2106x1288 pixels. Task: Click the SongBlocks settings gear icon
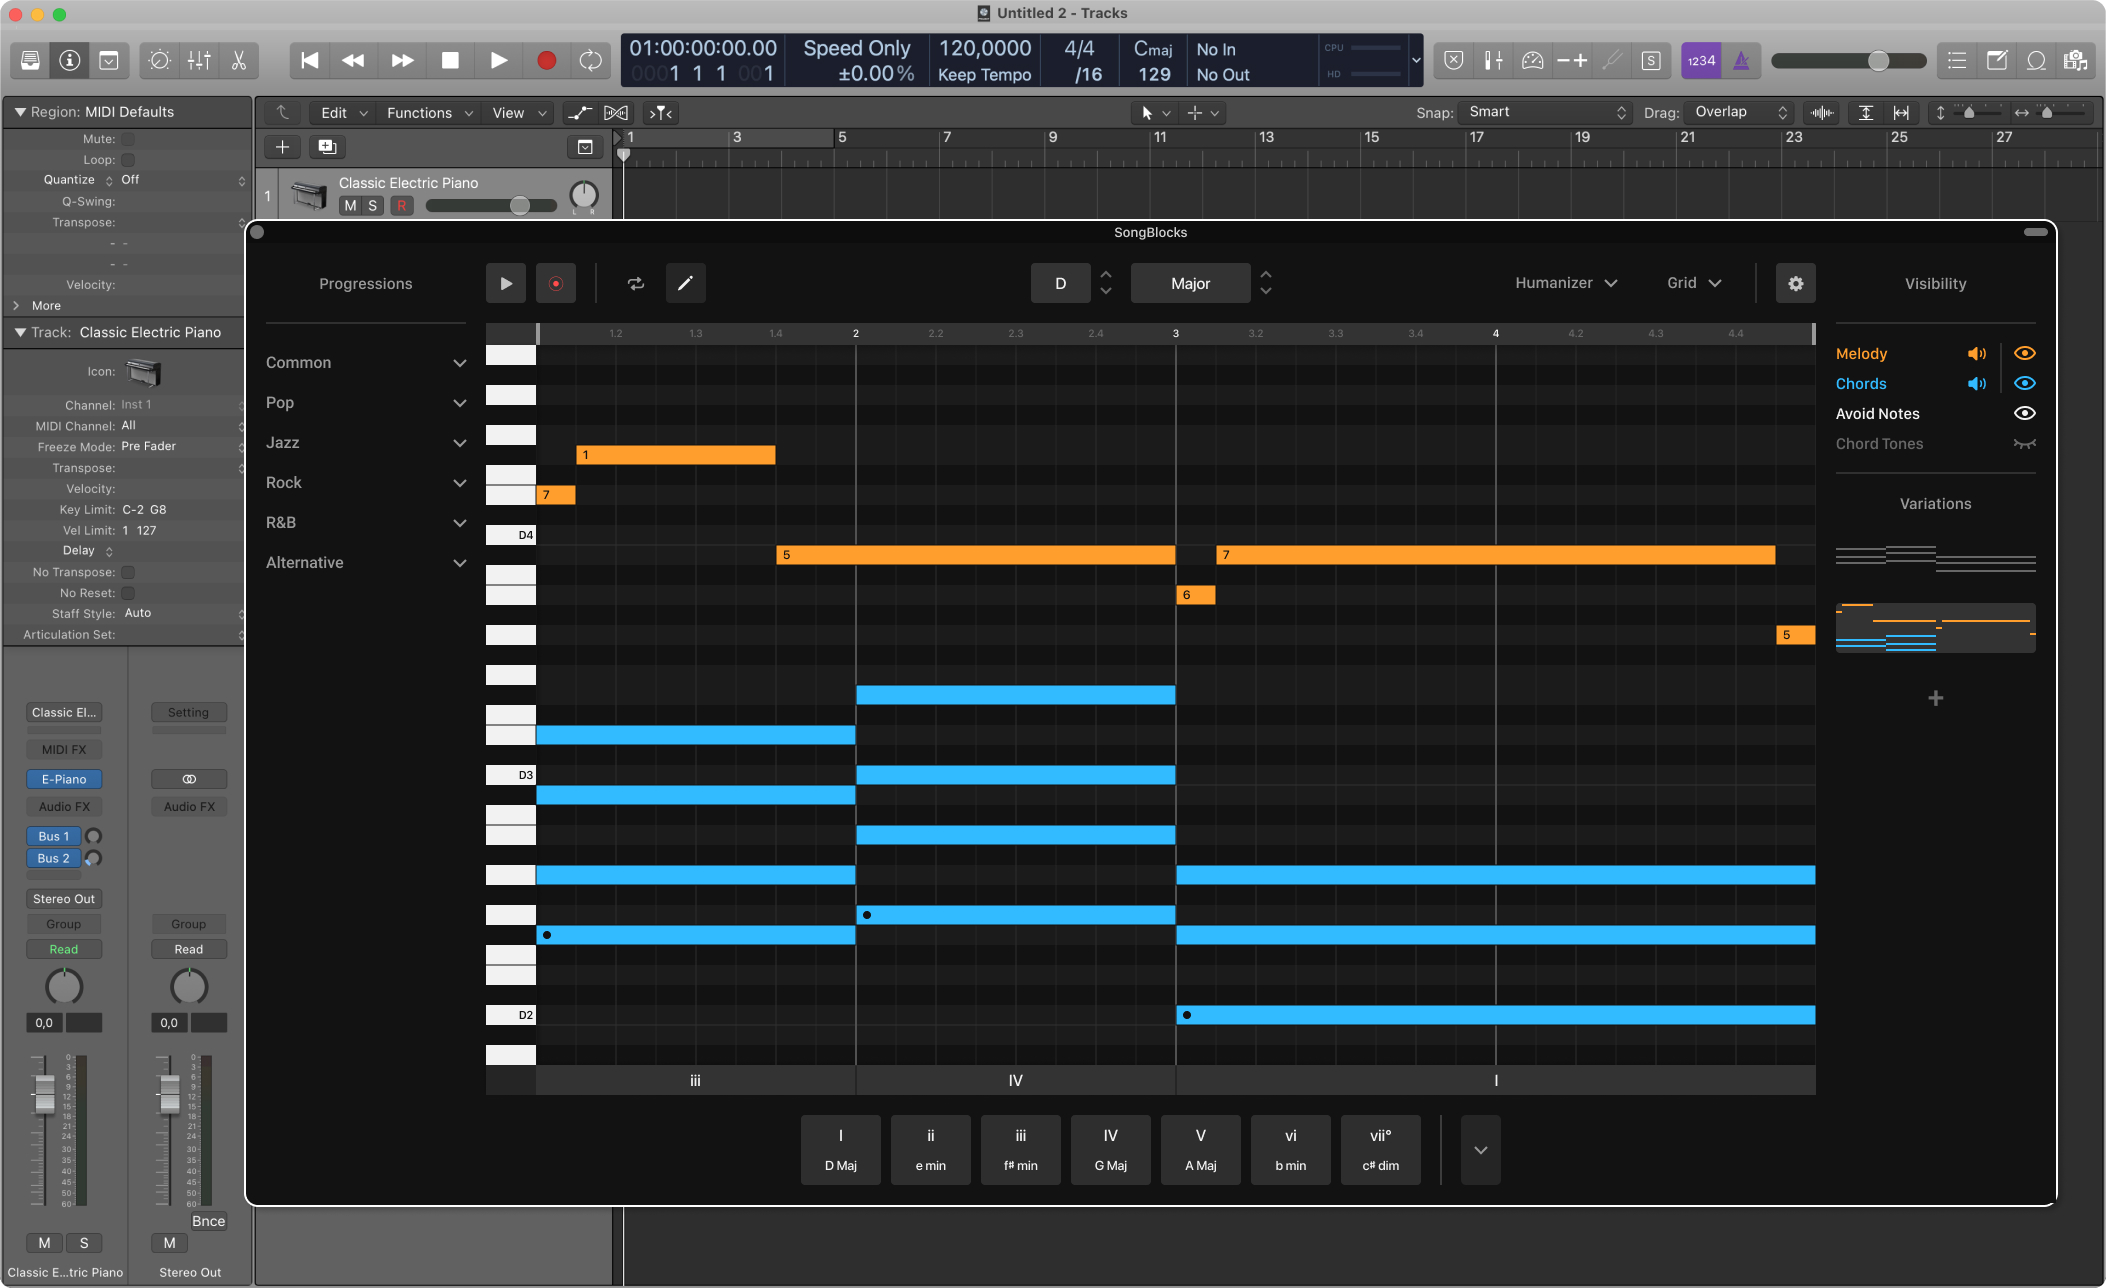(1795, 284)
